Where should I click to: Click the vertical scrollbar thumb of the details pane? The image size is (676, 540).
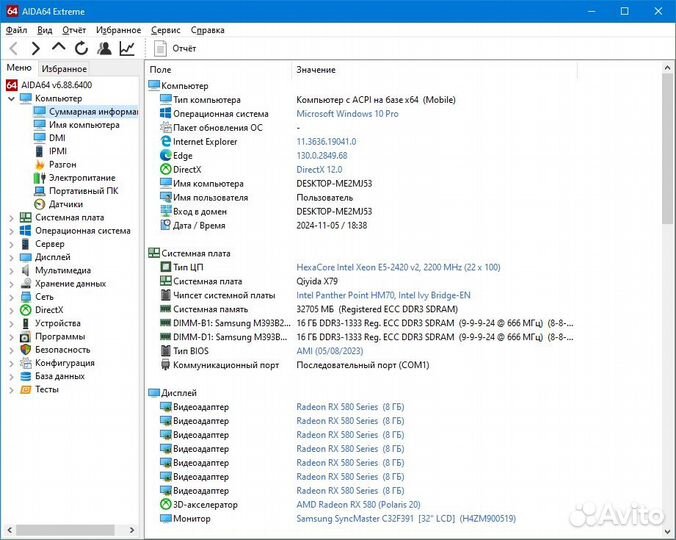[x=667, y=149]
